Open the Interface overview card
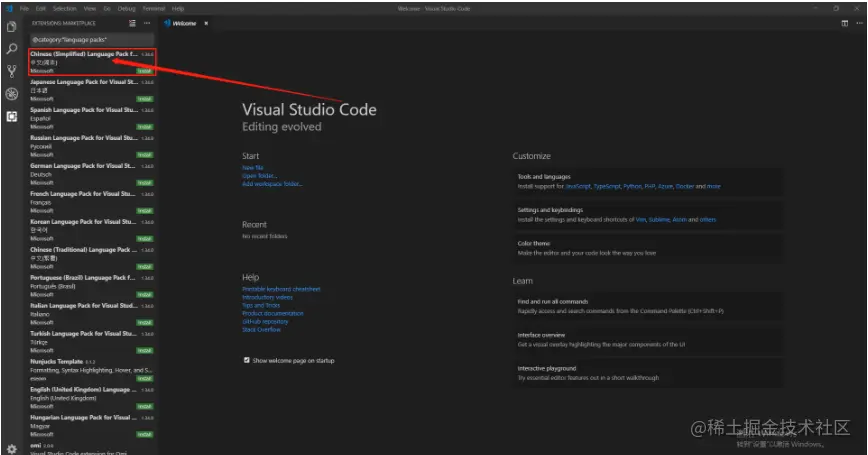The width and height of the screenshot is (868, 455). 648,339
